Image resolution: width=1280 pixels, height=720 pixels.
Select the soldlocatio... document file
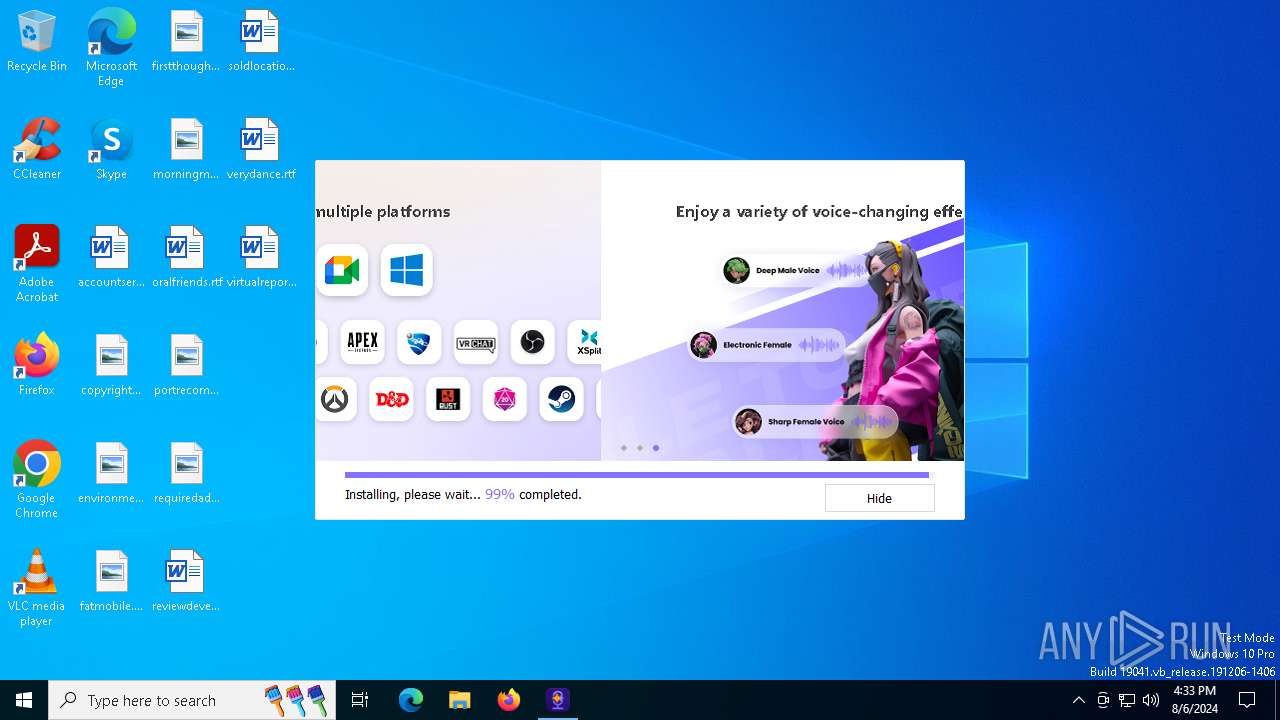(261, 42)
